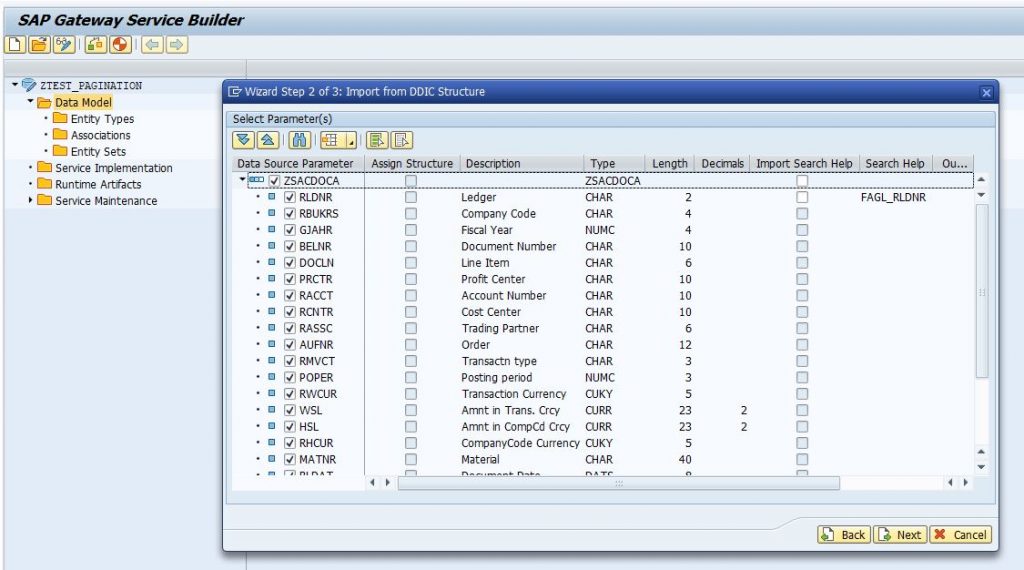This screenshot has width=1024, height=570.
Task: Enable Import Search Help for BELNR
Action: coord(802,246)
